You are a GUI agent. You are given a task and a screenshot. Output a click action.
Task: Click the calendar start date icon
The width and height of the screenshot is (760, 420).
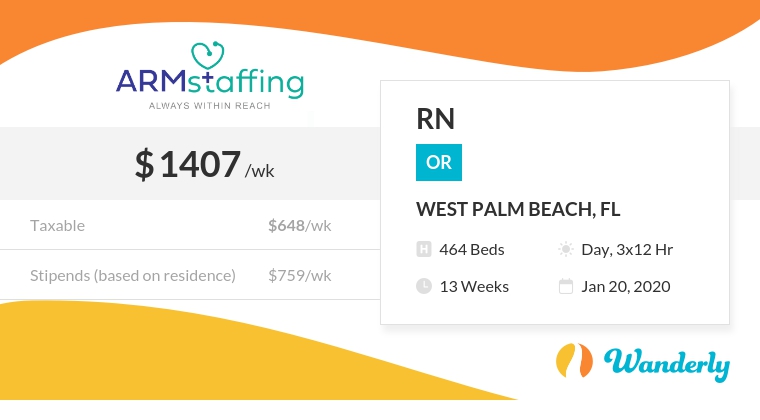coord(566,286)
